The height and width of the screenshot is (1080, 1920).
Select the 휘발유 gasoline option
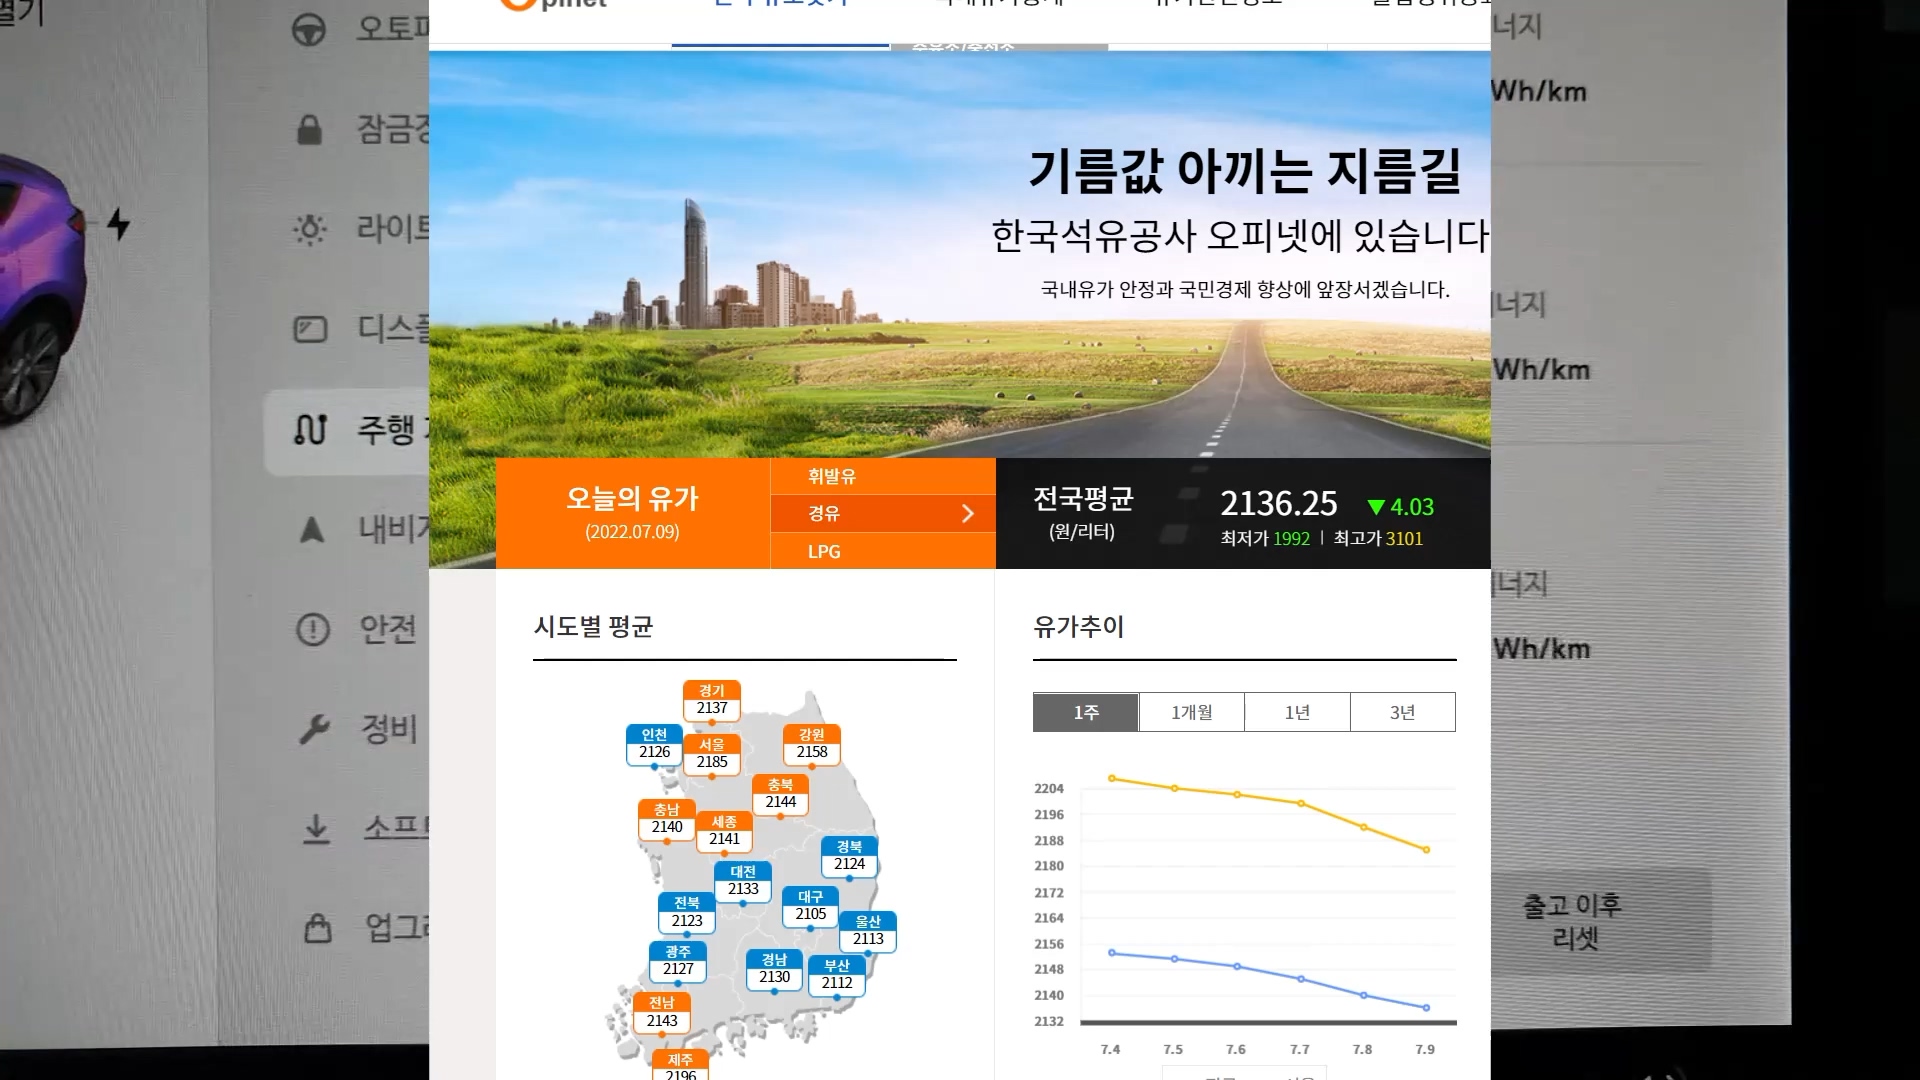pos(832,476)
